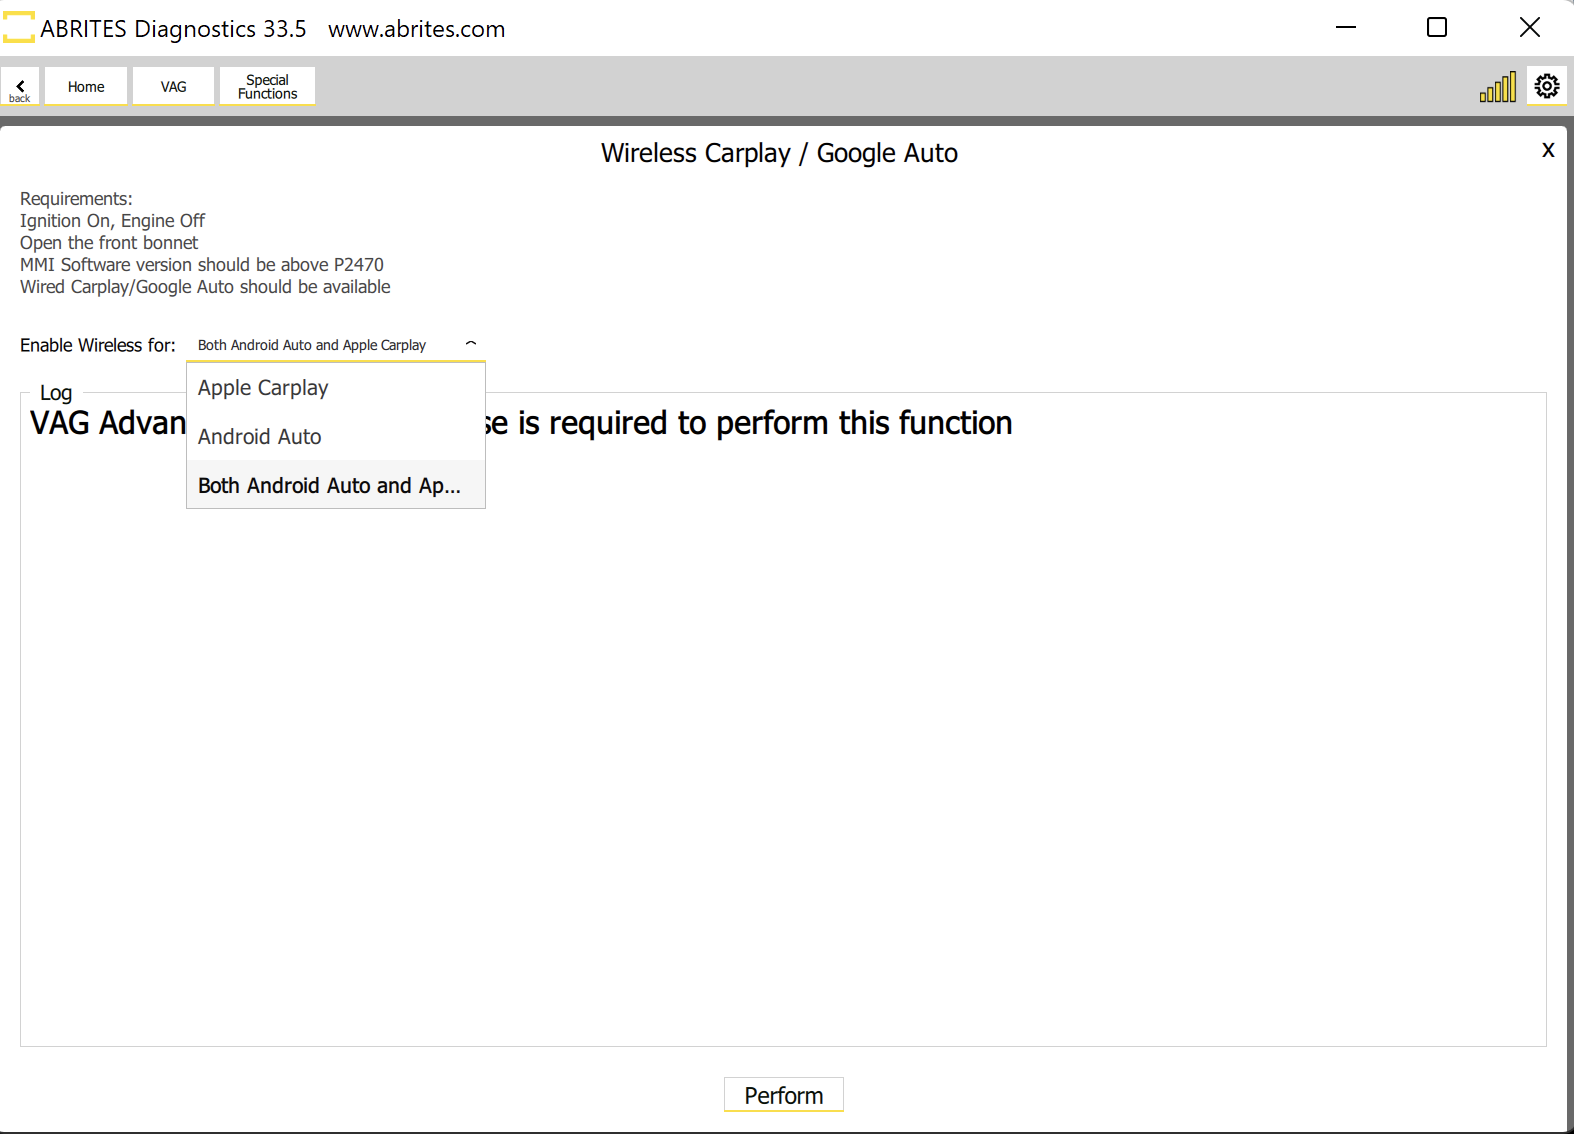Minimize the ABRITES Diagnostics window
Screen dimensions: 1574x1134
click(x=1346, y=28)
